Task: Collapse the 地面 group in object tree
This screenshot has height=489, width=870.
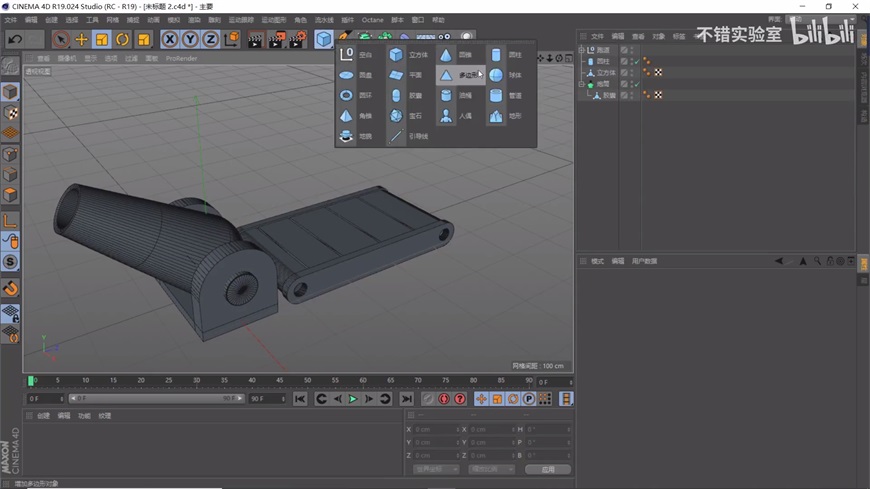Action: coord(582,85)
